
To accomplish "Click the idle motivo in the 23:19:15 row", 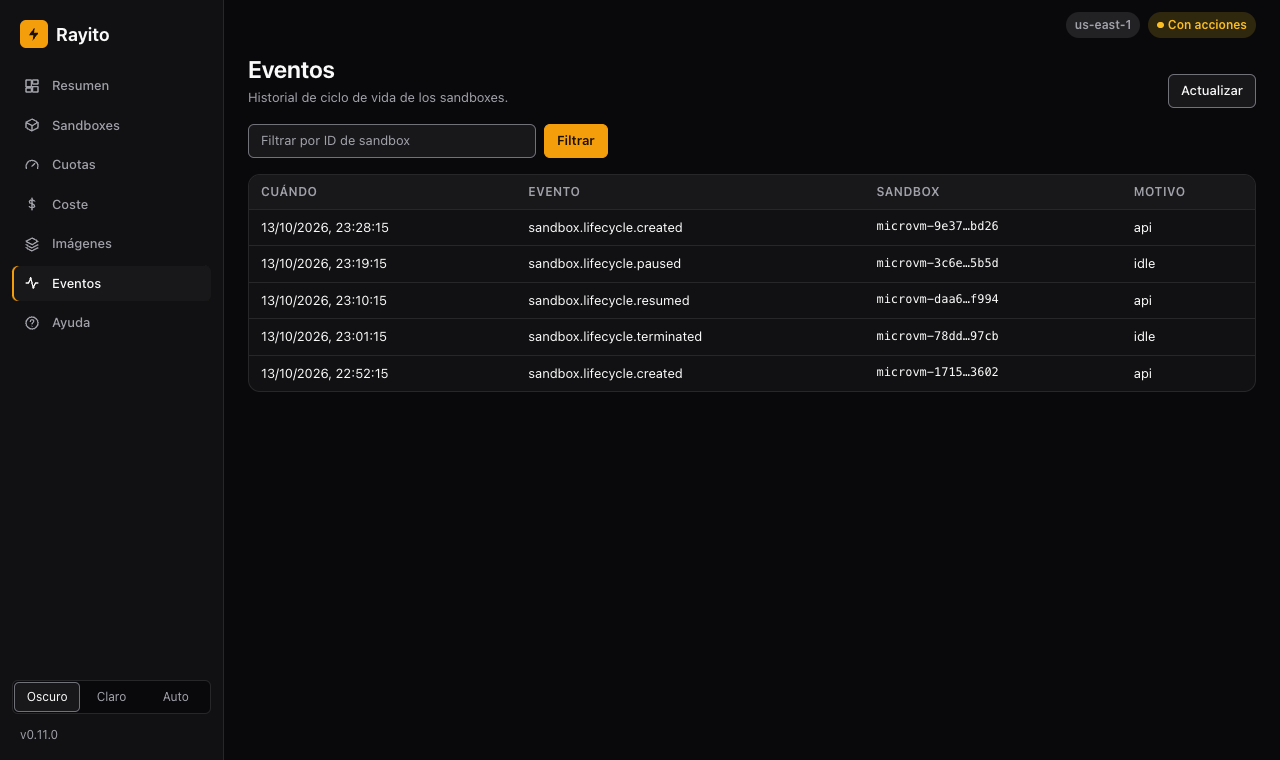I will (x=1144, y=264).
